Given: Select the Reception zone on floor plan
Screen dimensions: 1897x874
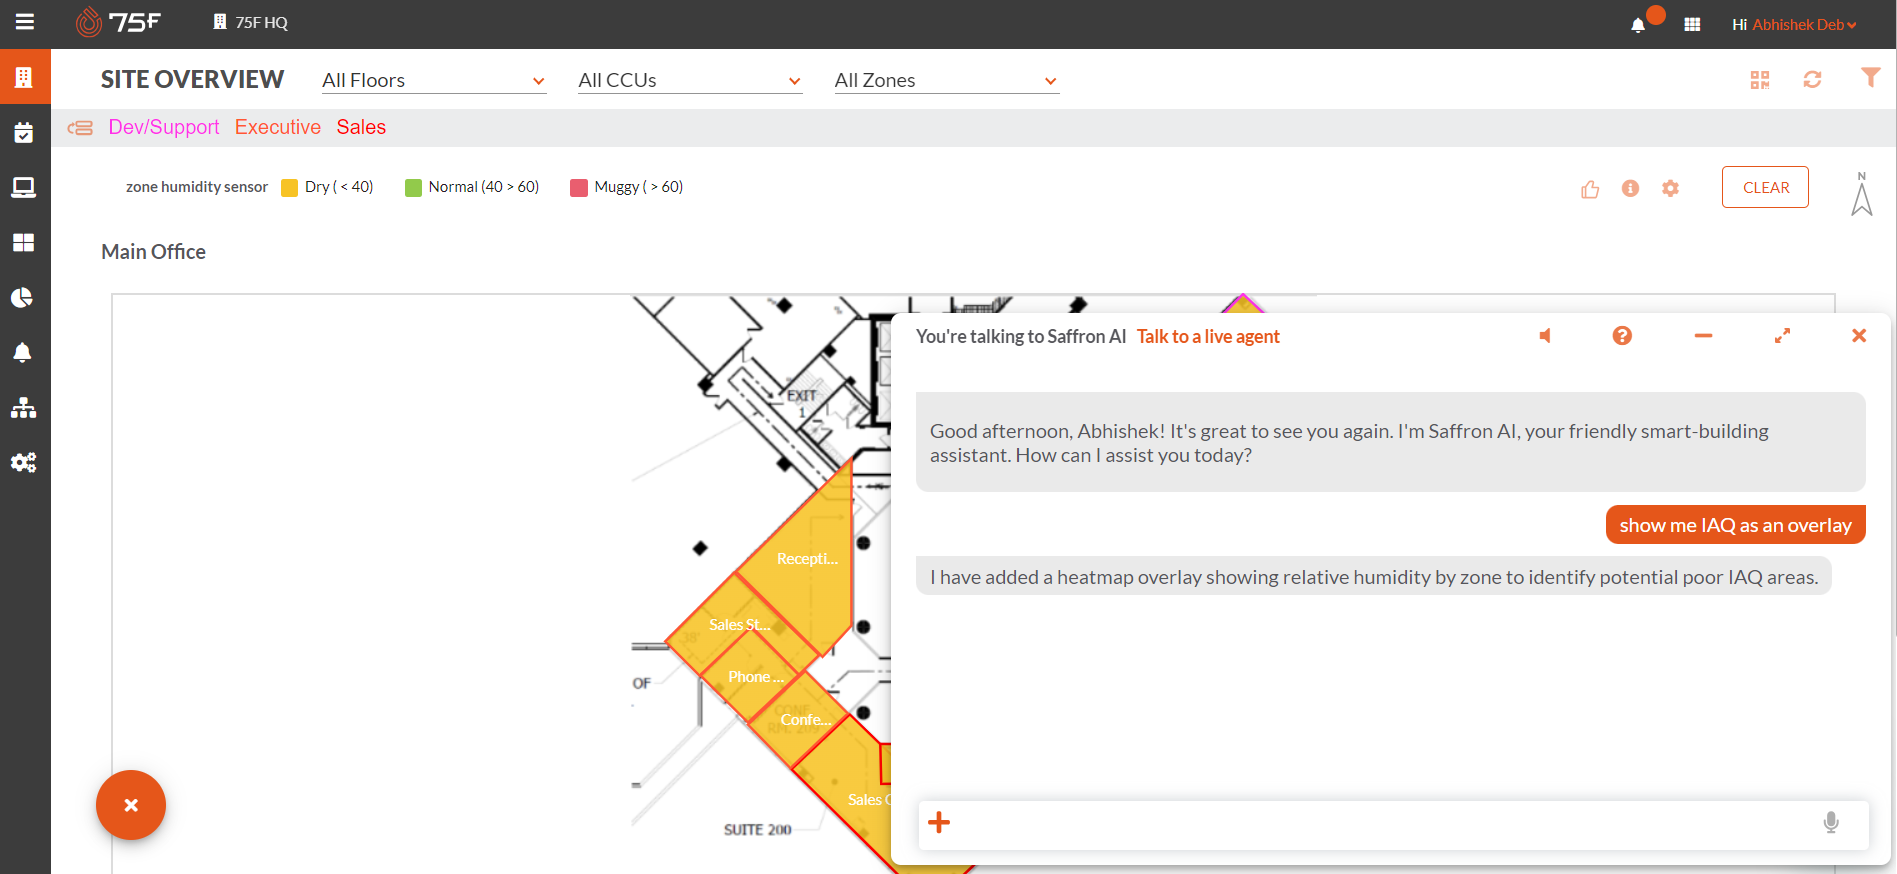Looking at the screenshot, I should pos(808,559).
